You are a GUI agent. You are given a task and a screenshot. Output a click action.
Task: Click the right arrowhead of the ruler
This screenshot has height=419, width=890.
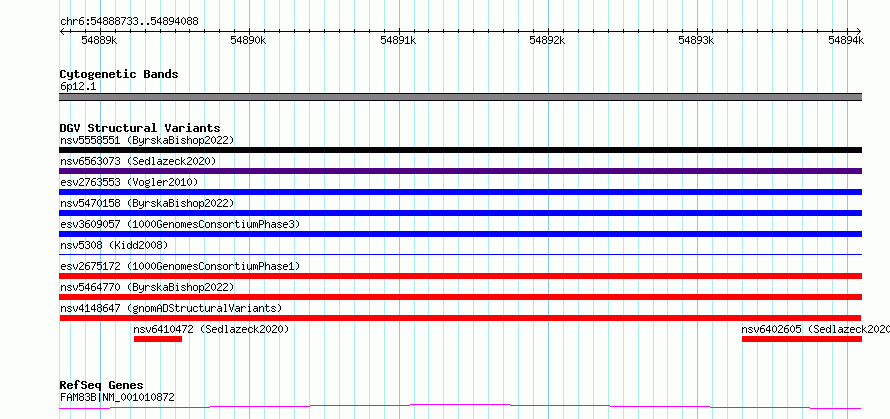[859, 31]
